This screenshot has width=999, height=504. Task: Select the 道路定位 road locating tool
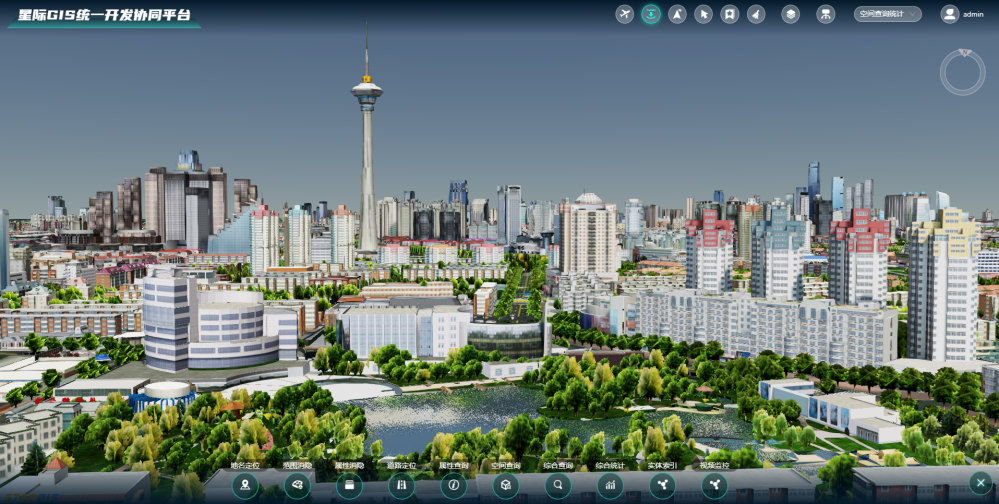[x=401, y=485]
